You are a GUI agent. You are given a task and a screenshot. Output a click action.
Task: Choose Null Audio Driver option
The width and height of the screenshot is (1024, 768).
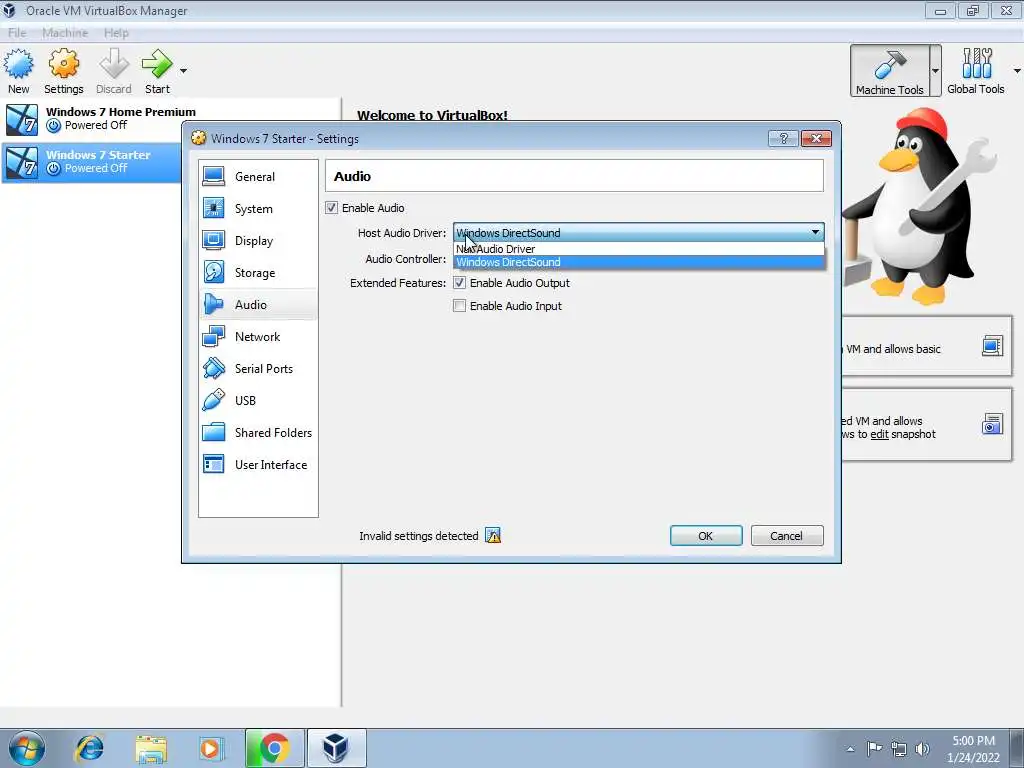pyautogui.click(x=638, y=249)
